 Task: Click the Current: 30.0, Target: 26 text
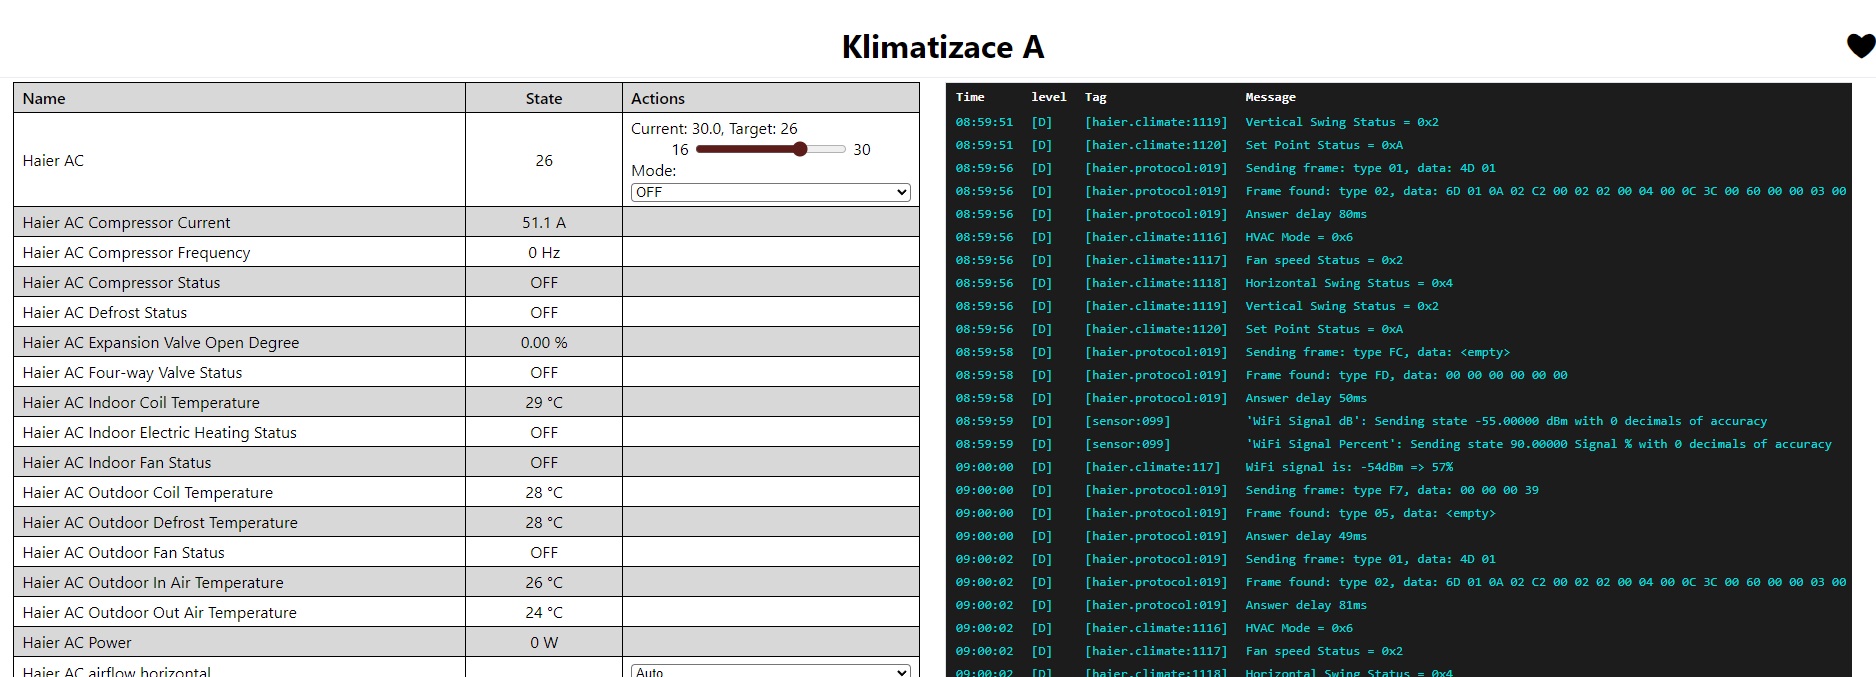714,128
